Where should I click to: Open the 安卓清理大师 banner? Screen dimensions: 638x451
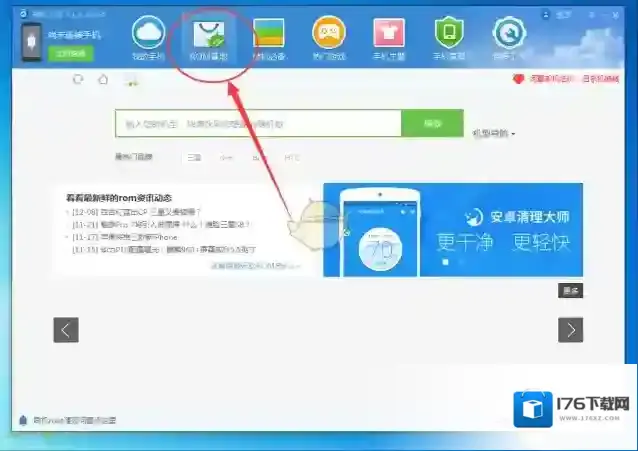[x=453, y=229]
